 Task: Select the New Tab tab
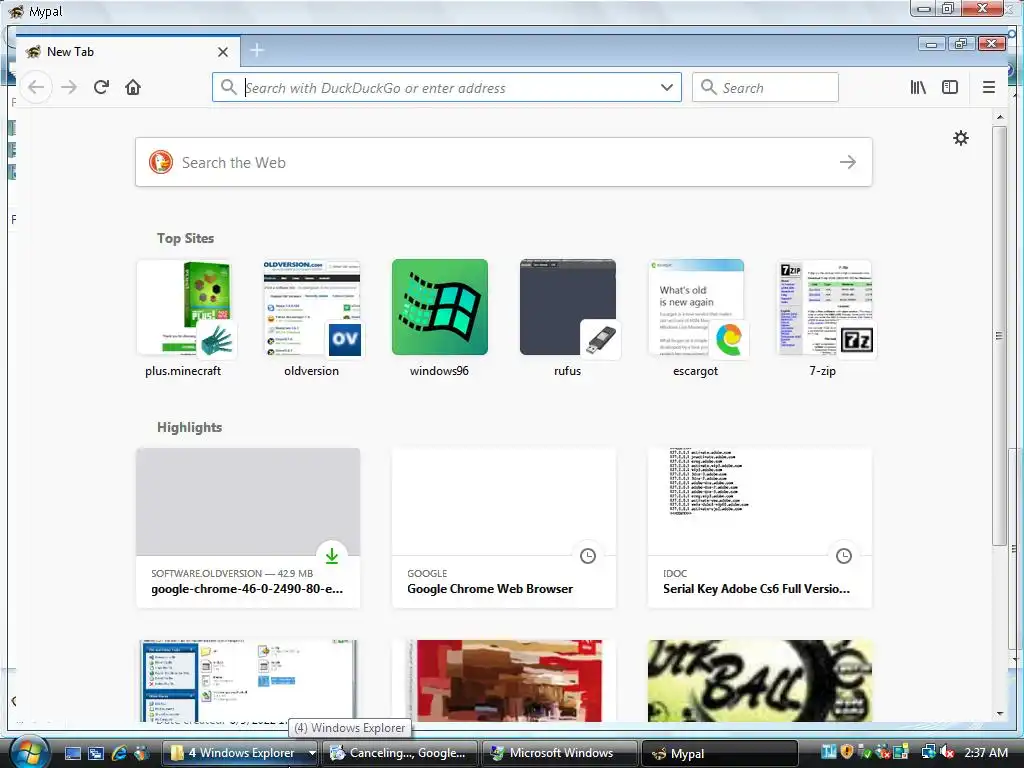coord(127,52)
